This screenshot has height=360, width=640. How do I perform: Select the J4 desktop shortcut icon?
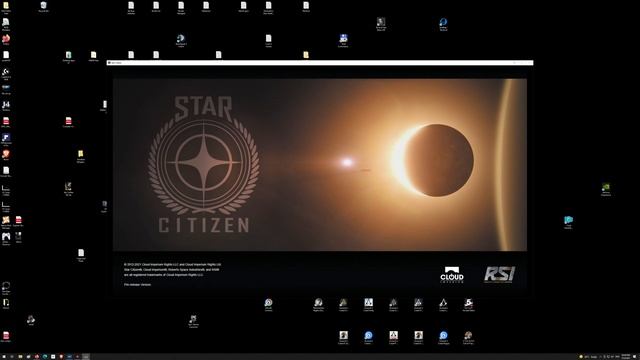click(6, 106)
